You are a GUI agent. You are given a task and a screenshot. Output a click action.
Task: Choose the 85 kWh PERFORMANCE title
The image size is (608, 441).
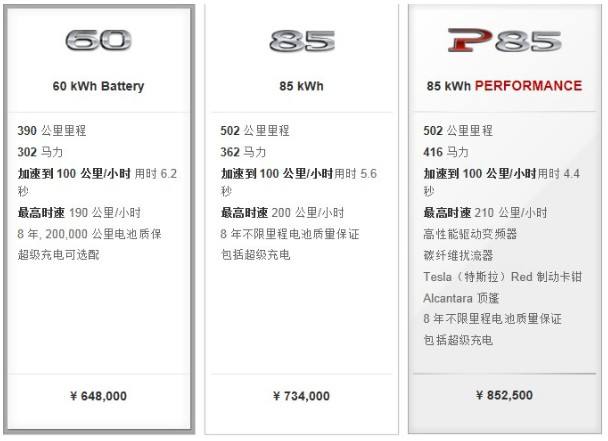coord(503,86)
